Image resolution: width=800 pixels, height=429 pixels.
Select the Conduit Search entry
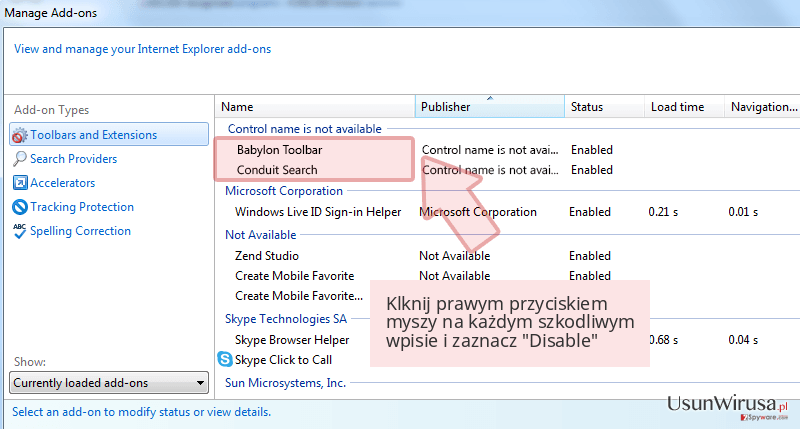click(277, 170)
